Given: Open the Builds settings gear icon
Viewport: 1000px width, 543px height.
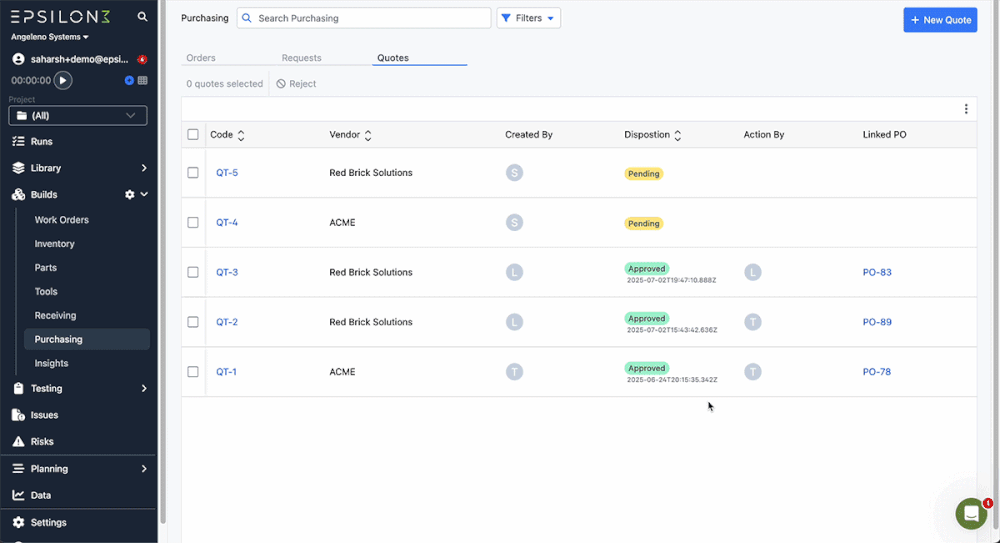Looking at the screenshot, I should click(129, 195).
